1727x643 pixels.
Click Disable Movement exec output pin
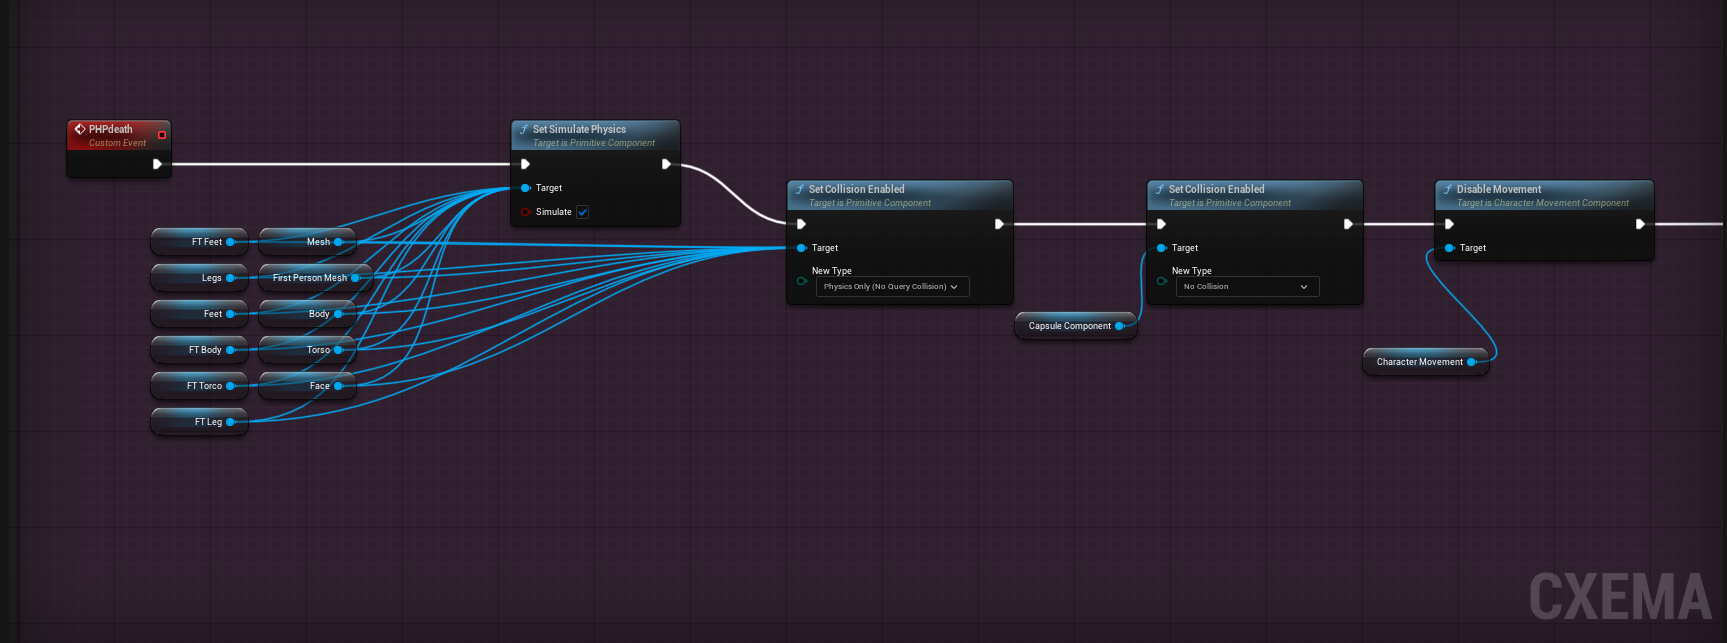pos(1640,224)
